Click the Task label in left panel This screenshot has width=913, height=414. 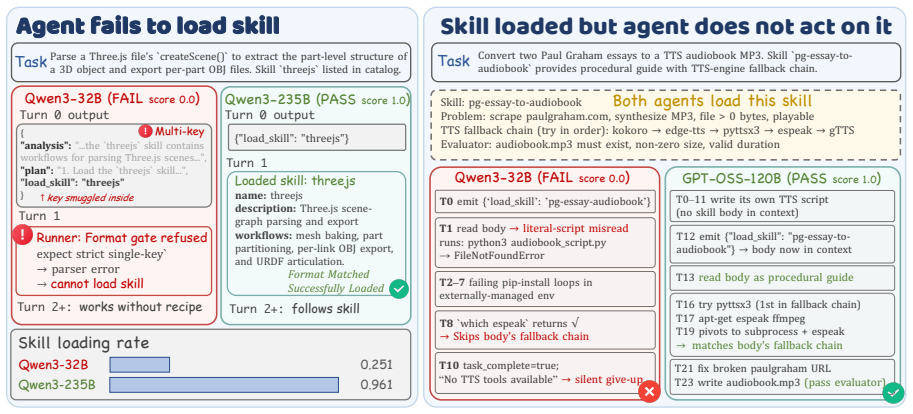[31, 61]
